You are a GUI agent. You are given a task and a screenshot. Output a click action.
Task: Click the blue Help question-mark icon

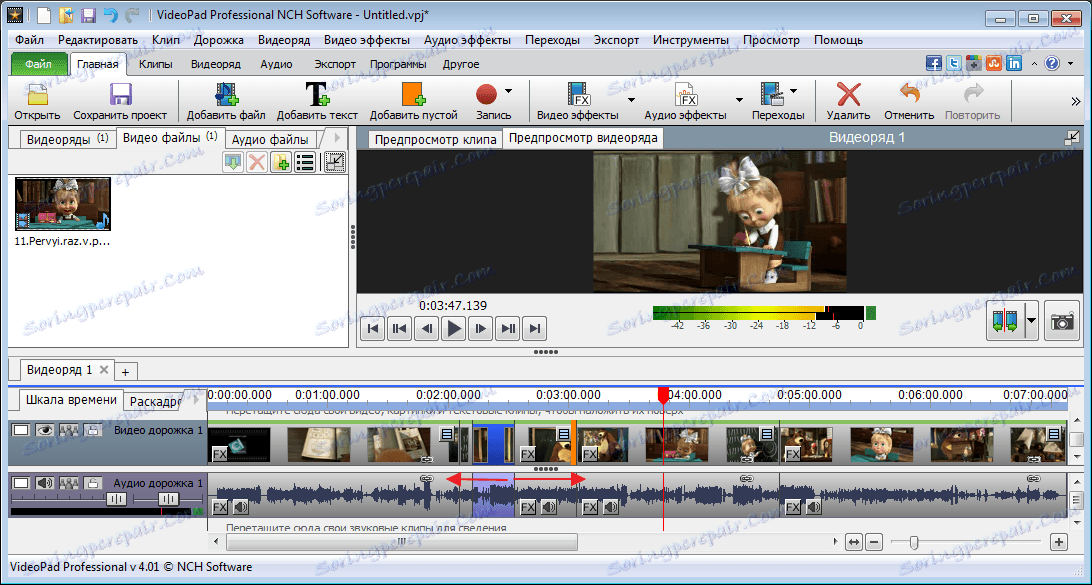(1052, 63)
